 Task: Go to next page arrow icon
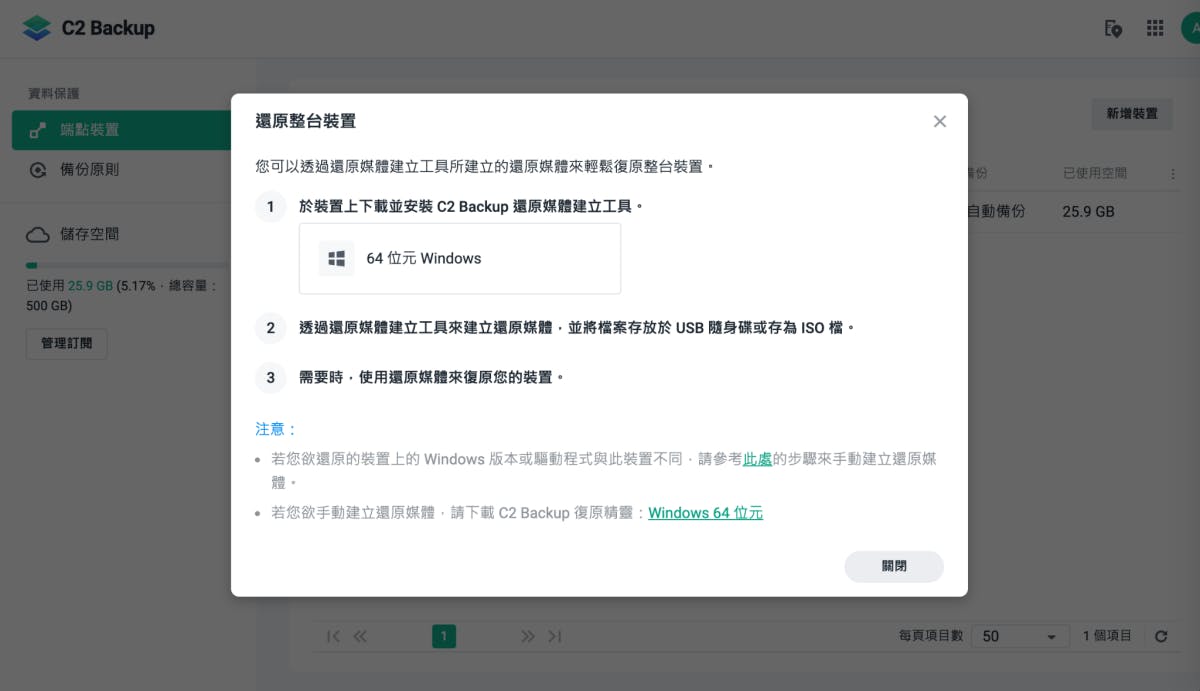point(528,636)
